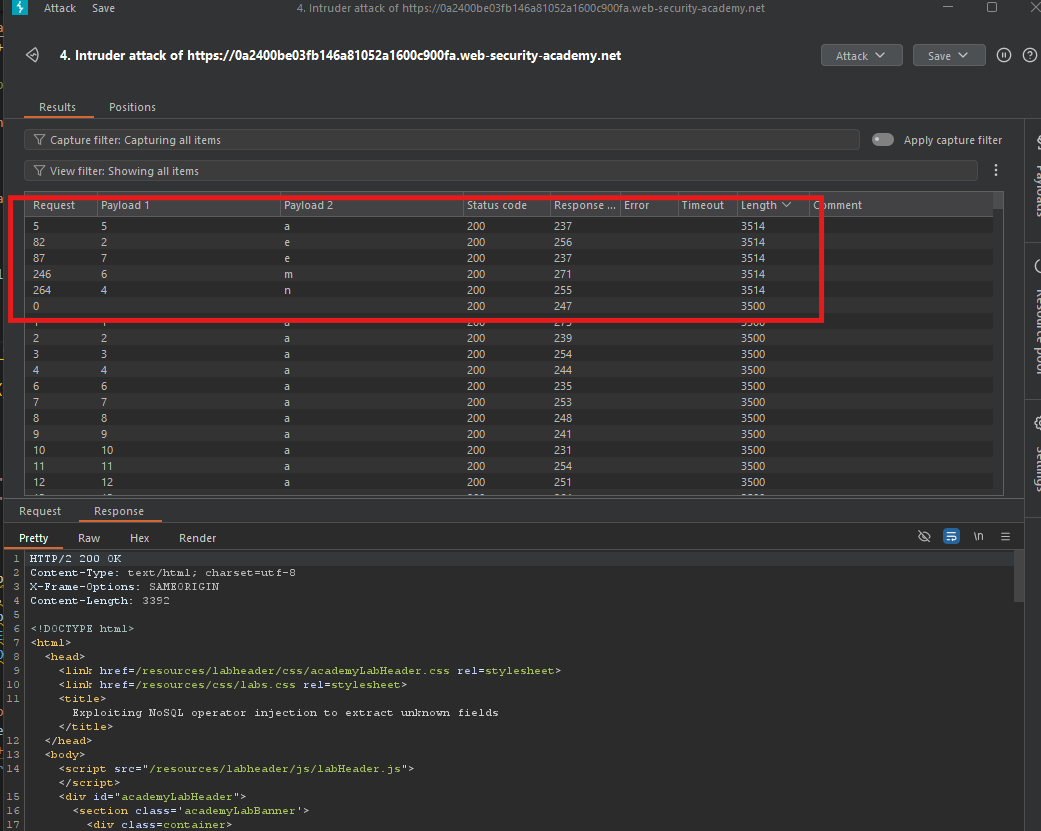Pause the attack using the pause icon
The height and width of the screenshot is (831, 1041).
(x=1004, y=56)
